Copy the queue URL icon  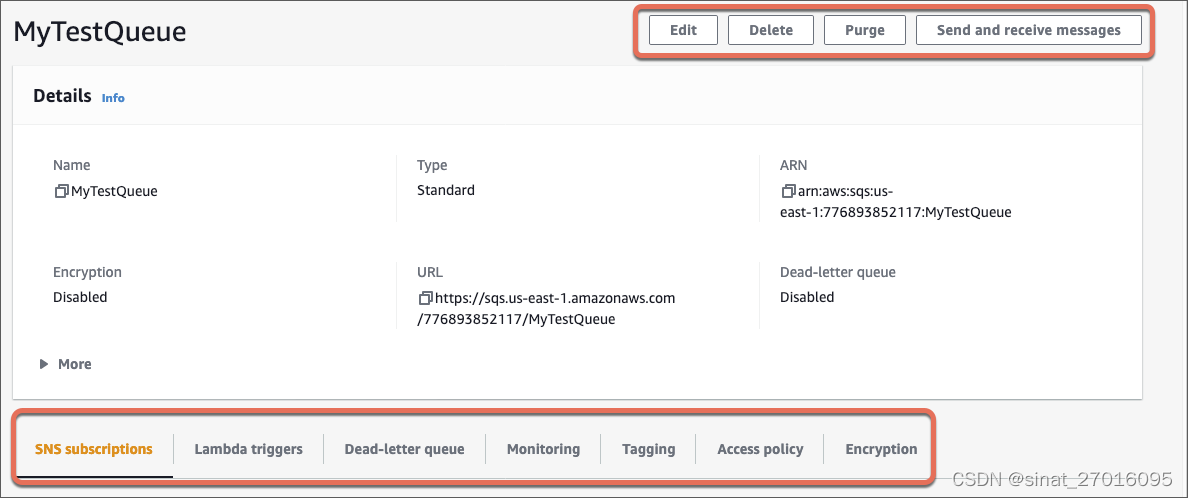tap(424, 298)
